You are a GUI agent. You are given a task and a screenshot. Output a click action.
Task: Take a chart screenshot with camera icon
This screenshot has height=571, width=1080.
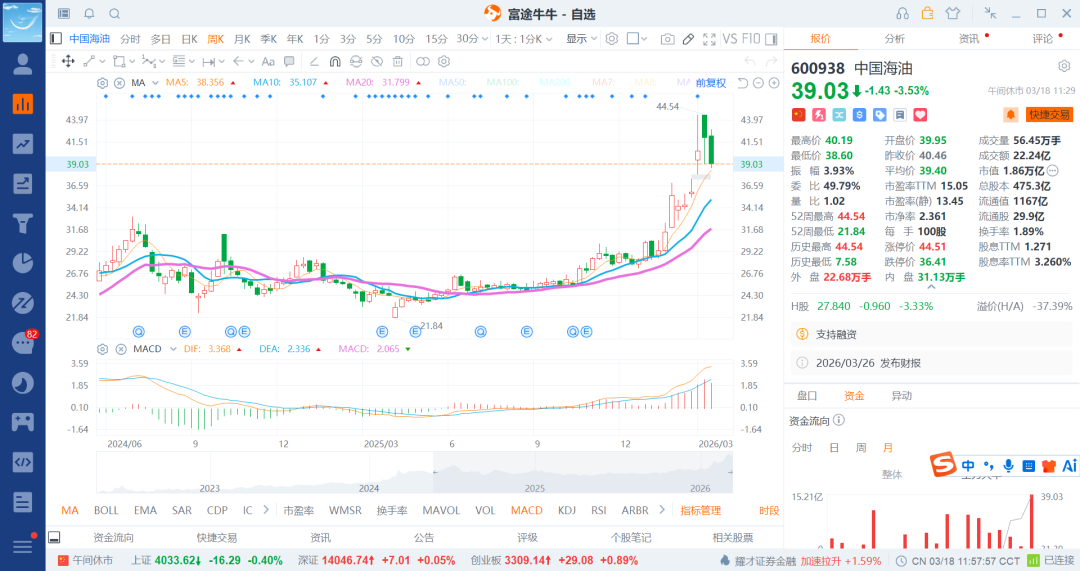pos(667,39)
